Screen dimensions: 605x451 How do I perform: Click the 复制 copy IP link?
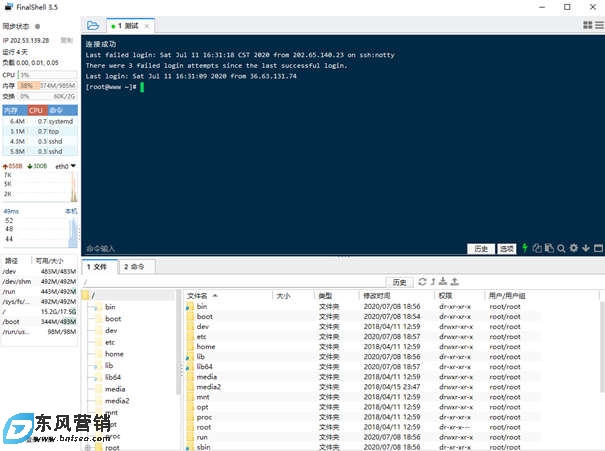click(66, 41)
